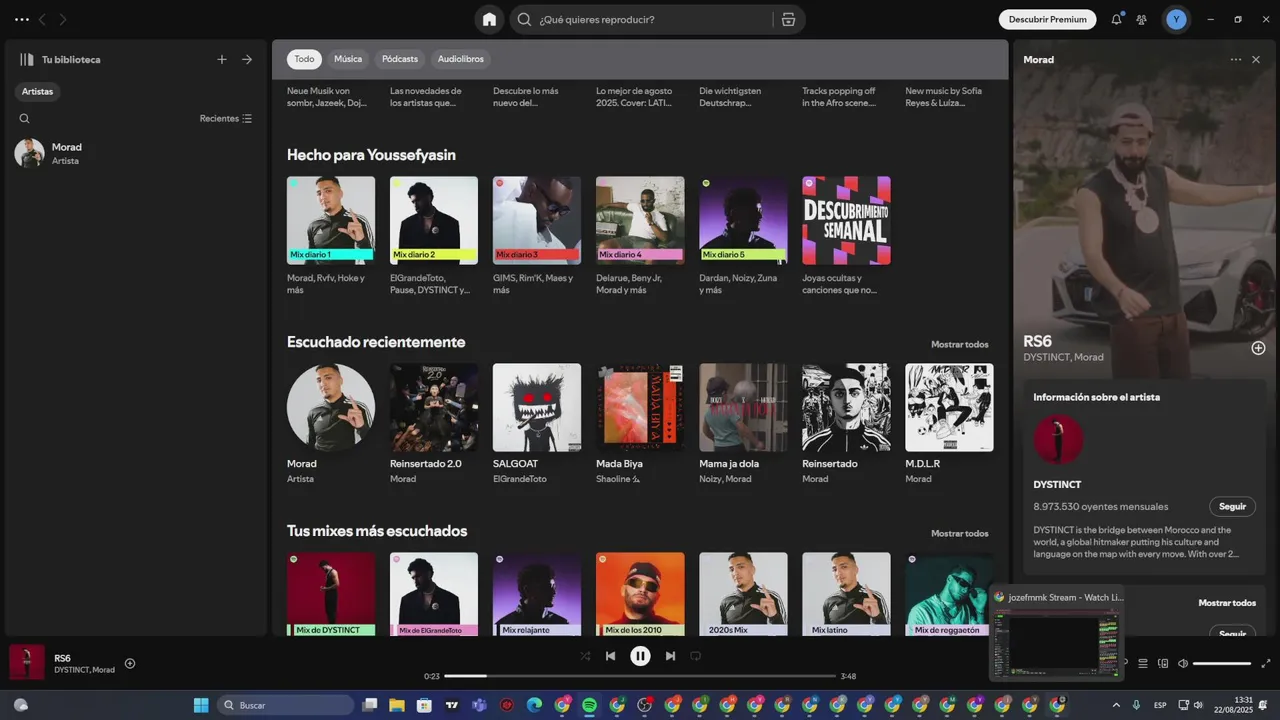Expand Tu biblioteca with arrow icon

click(x=247, y=59)
